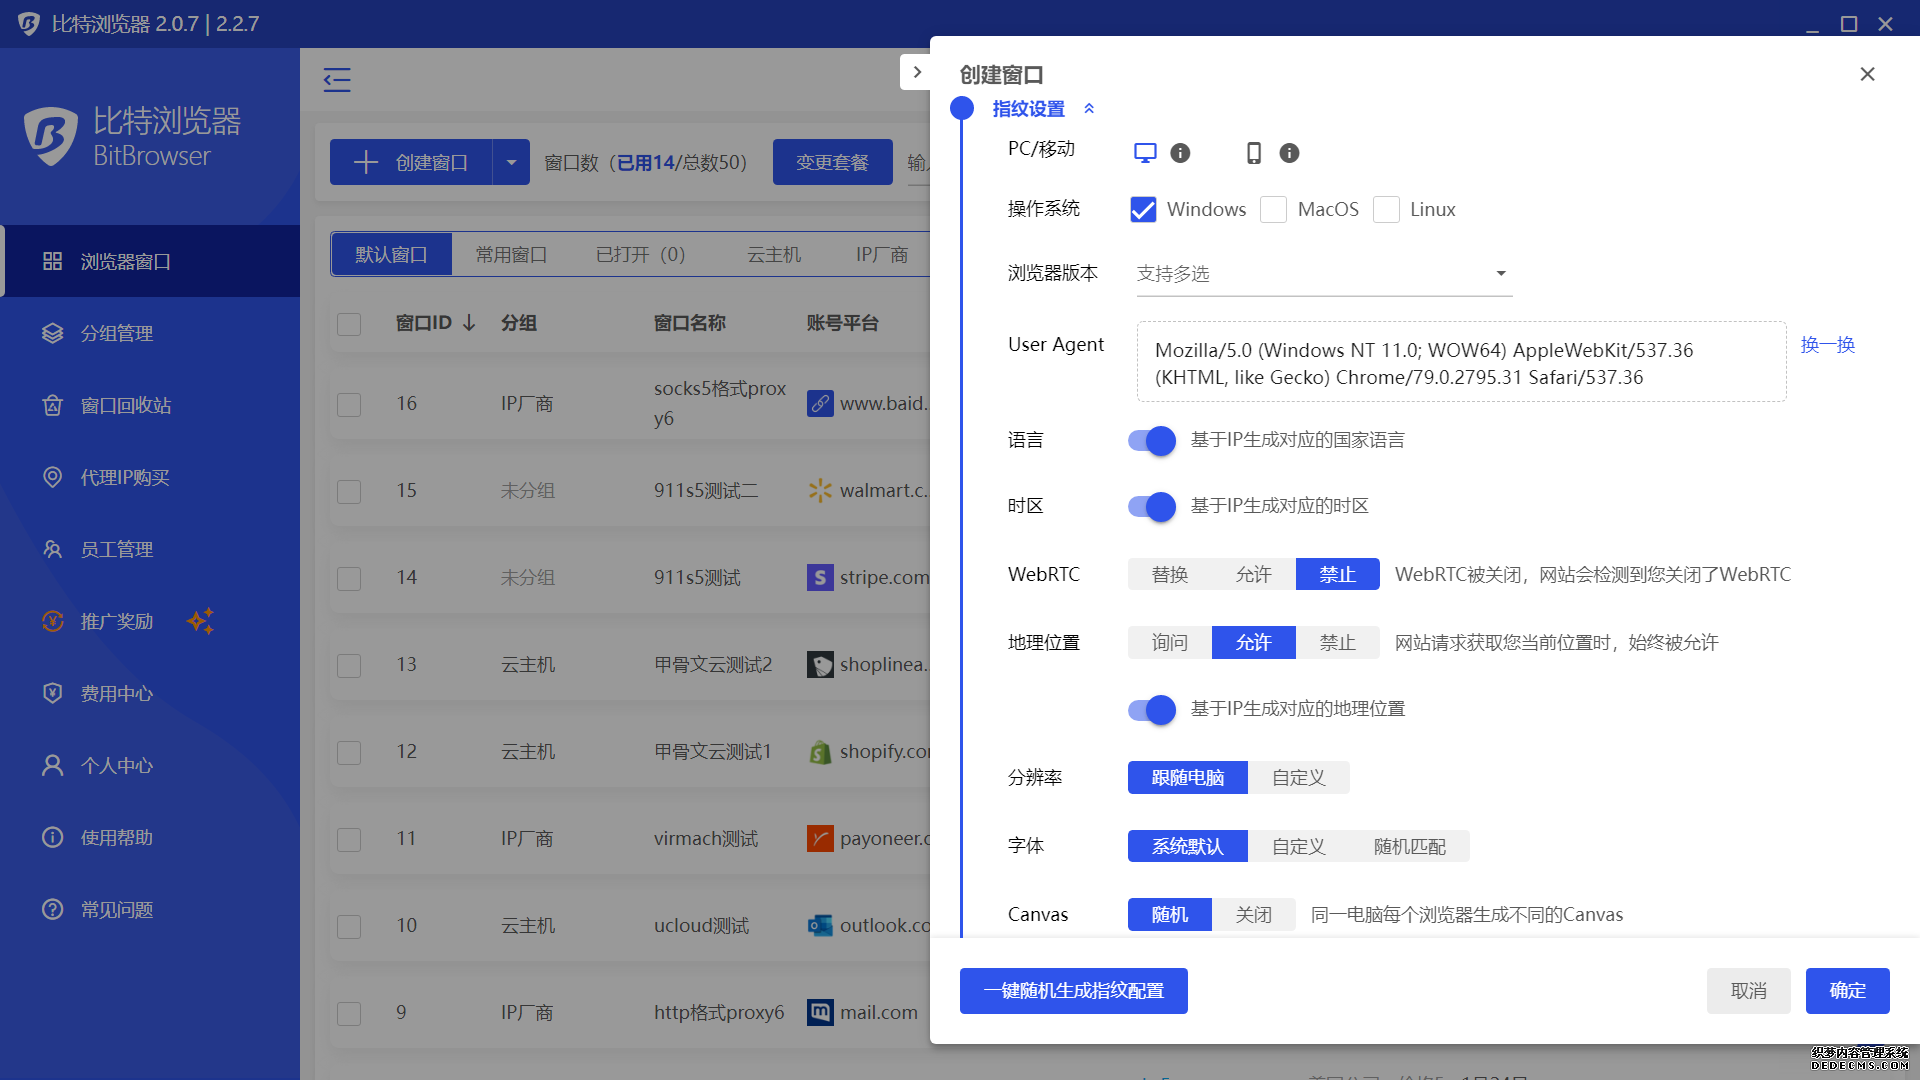Click 一键随机生成指纹配置 button
This screenshot has width=1920, height=1080.
(x=1073, y=990)
